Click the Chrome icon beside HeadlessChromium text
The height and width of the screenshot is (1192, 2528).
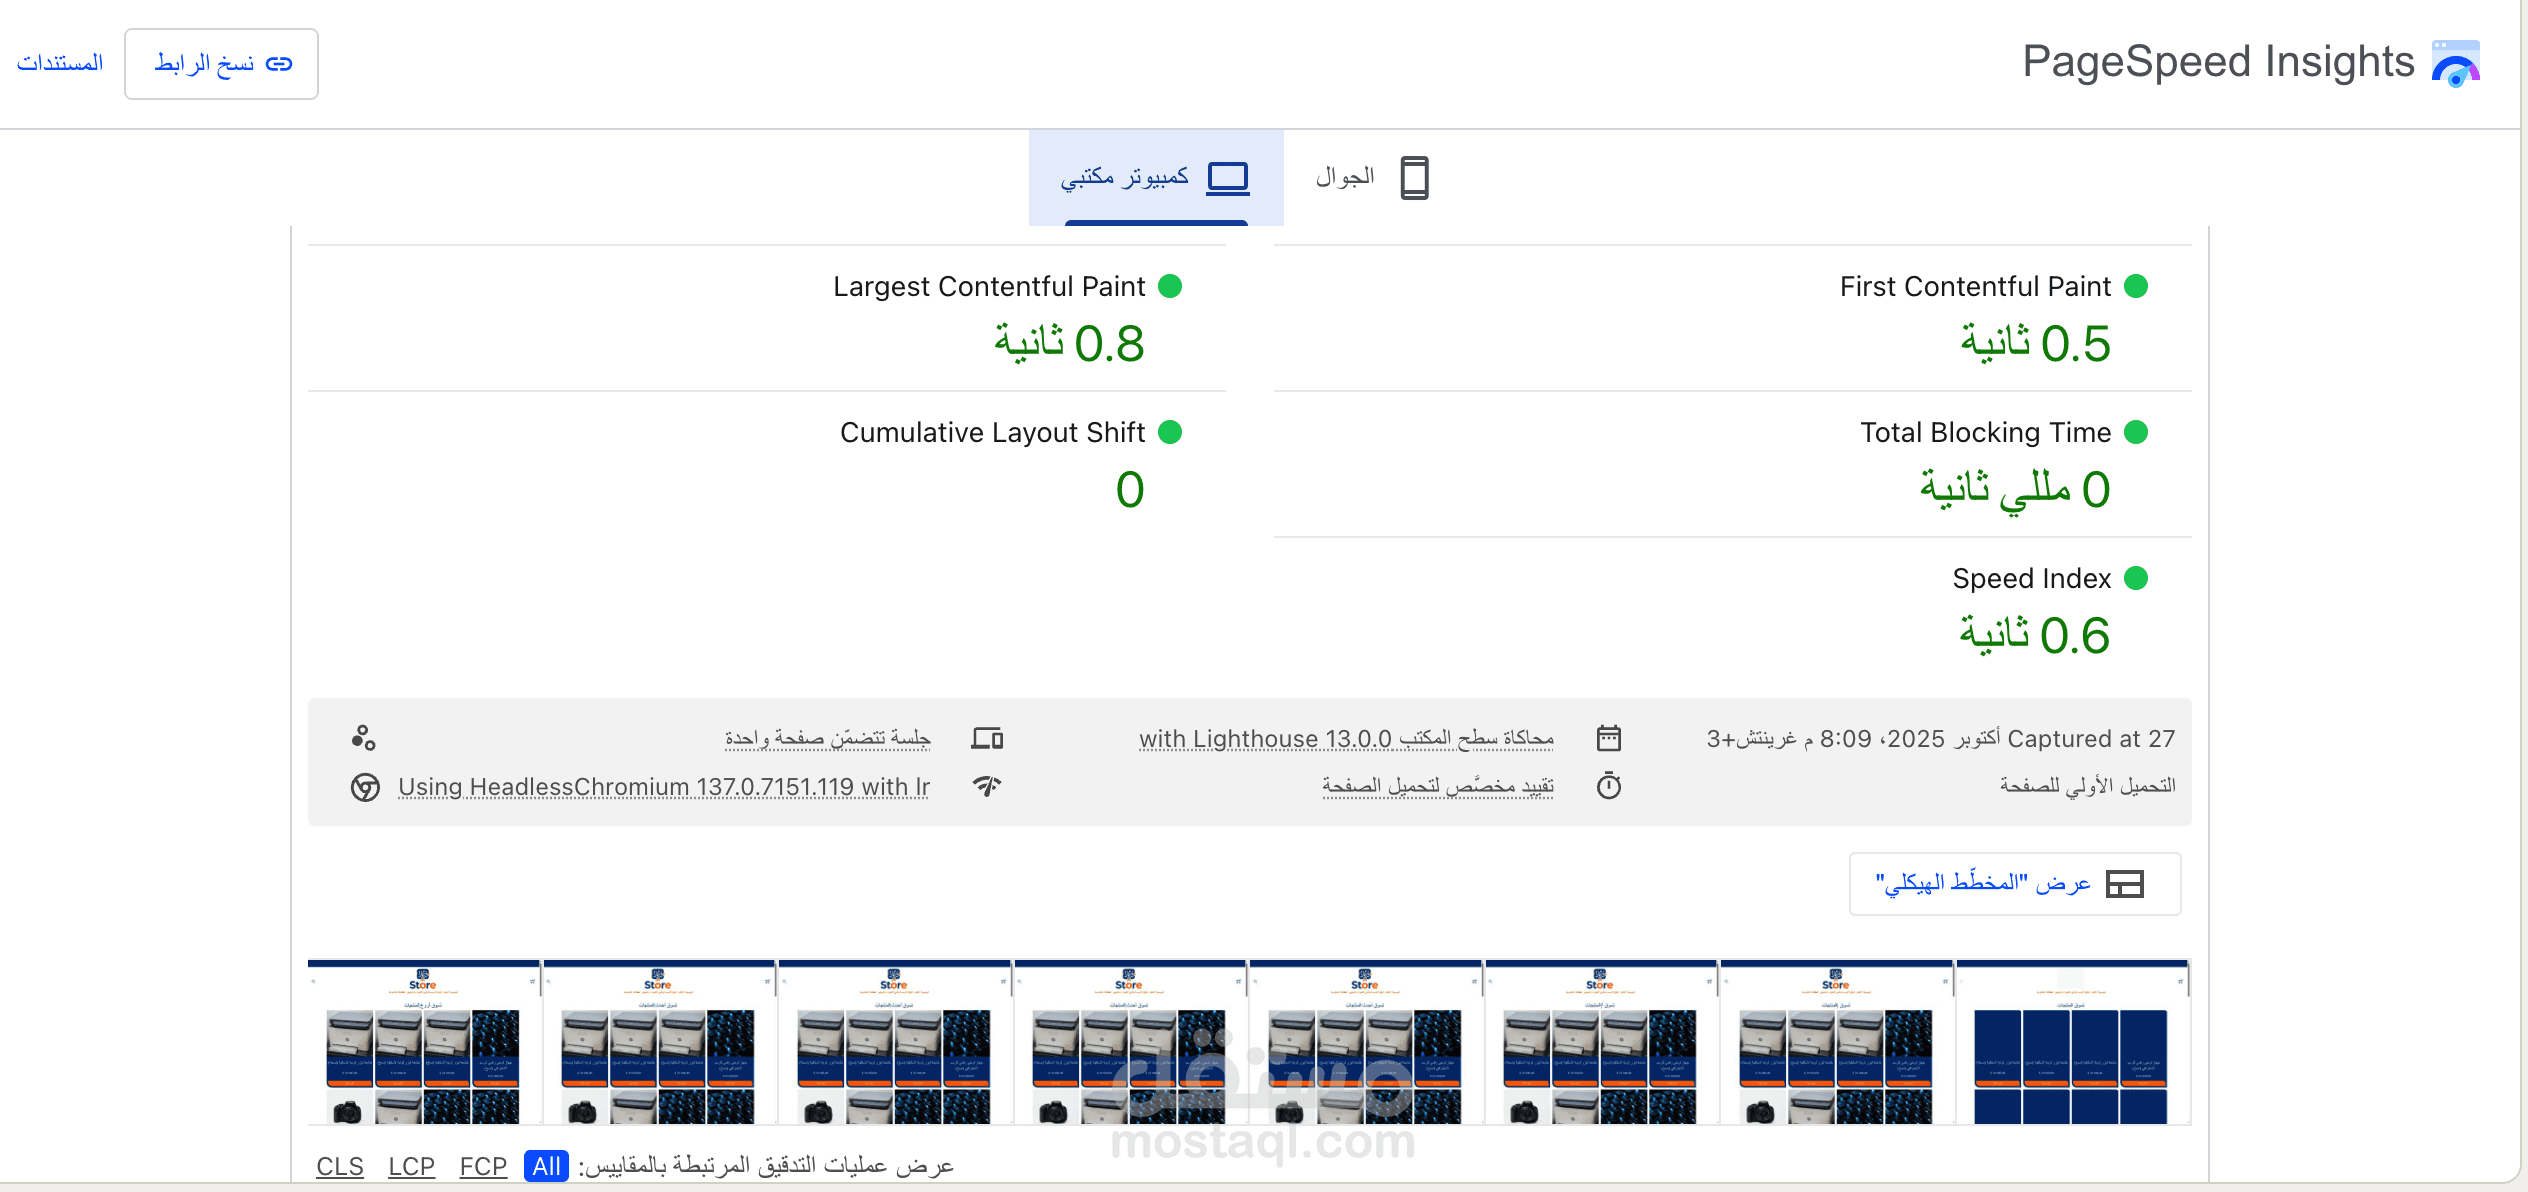point(365,787)
